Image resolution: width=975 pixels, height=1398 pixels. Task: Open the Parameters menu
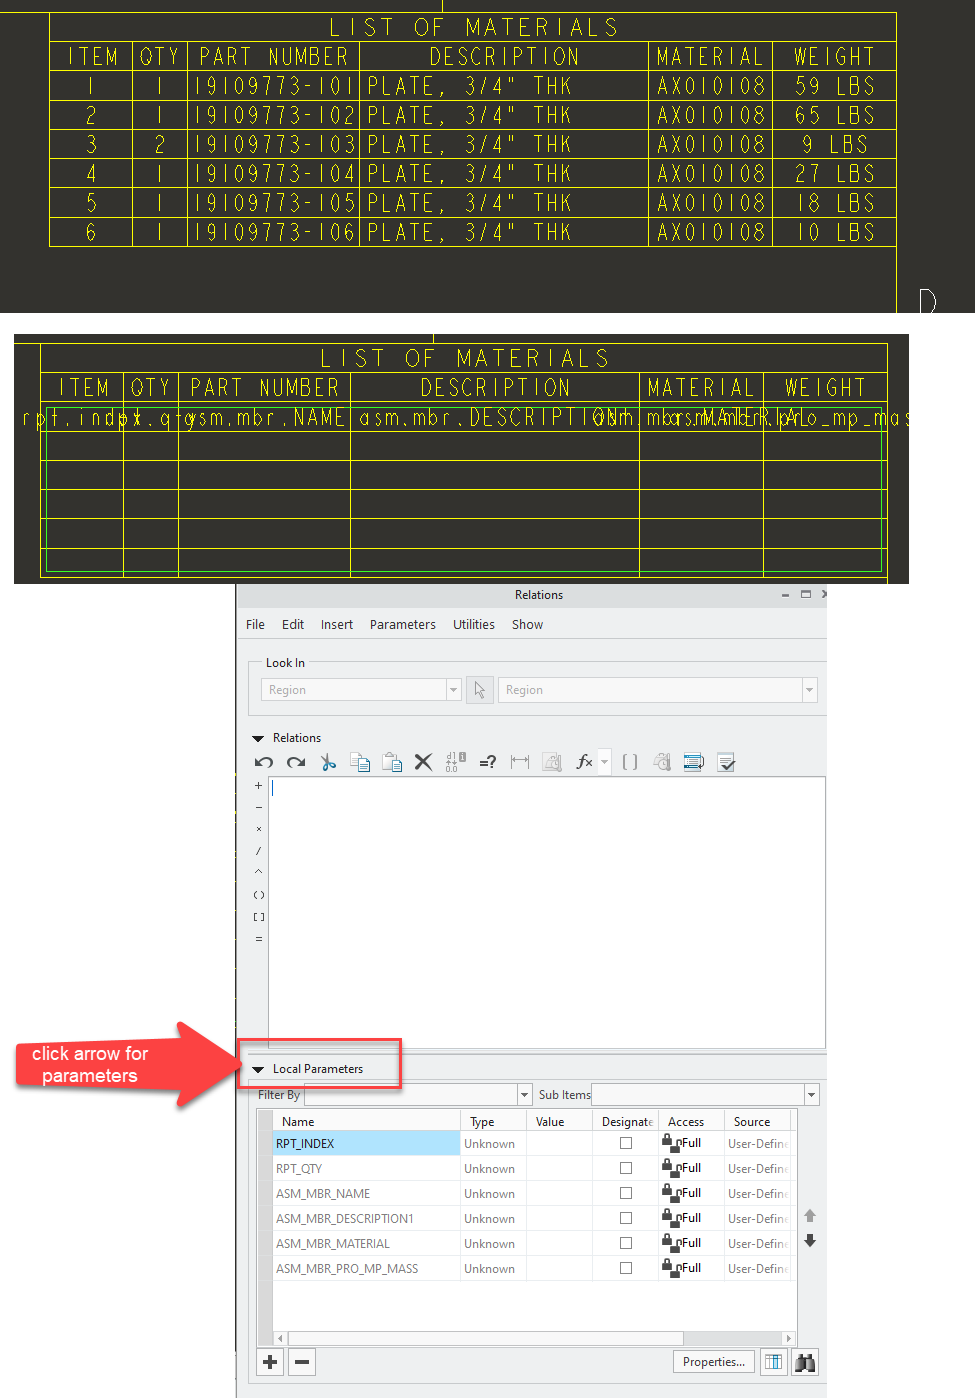pyautogui.click(x=402, y=624)
